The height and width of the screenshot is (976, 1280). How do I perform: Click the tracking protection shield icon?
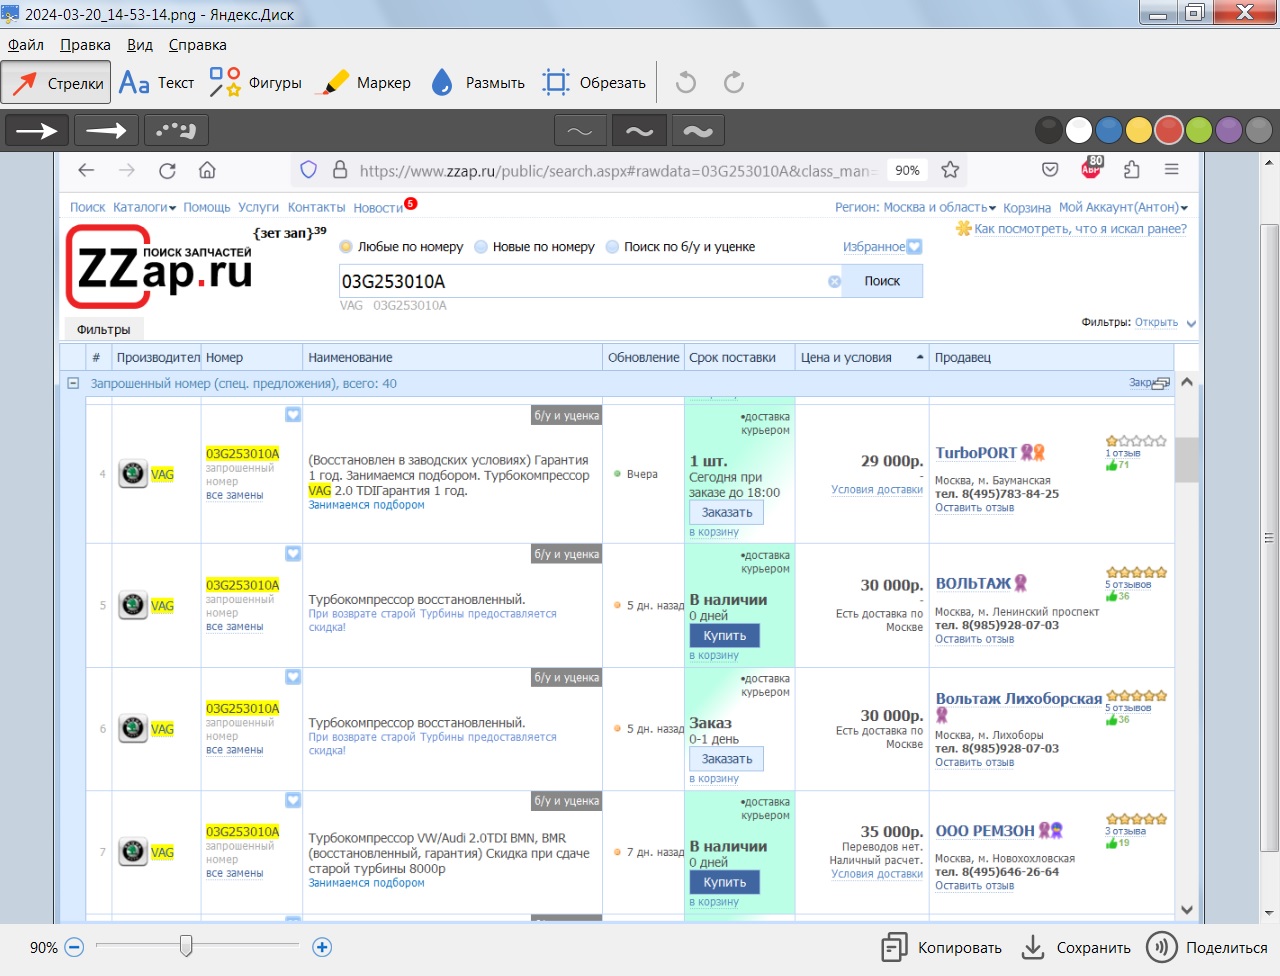309,170
